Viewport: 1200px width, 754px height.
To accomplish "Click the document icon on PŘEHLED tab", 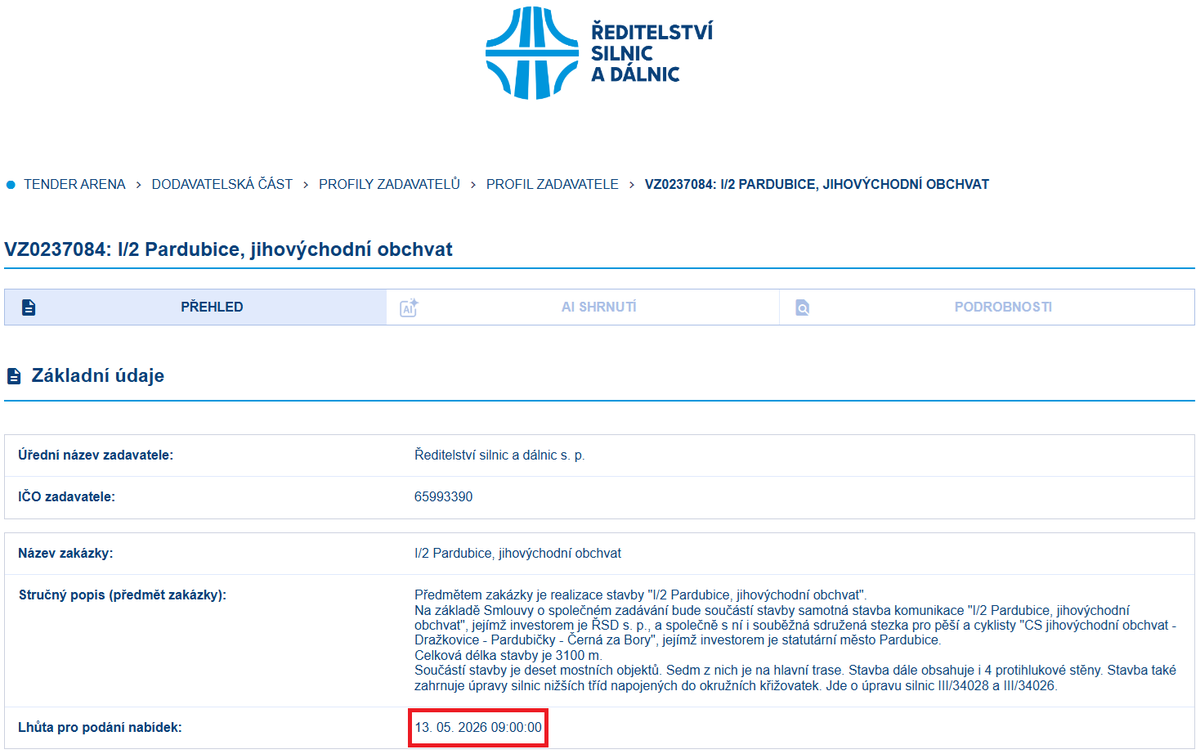I will (29, 308).
